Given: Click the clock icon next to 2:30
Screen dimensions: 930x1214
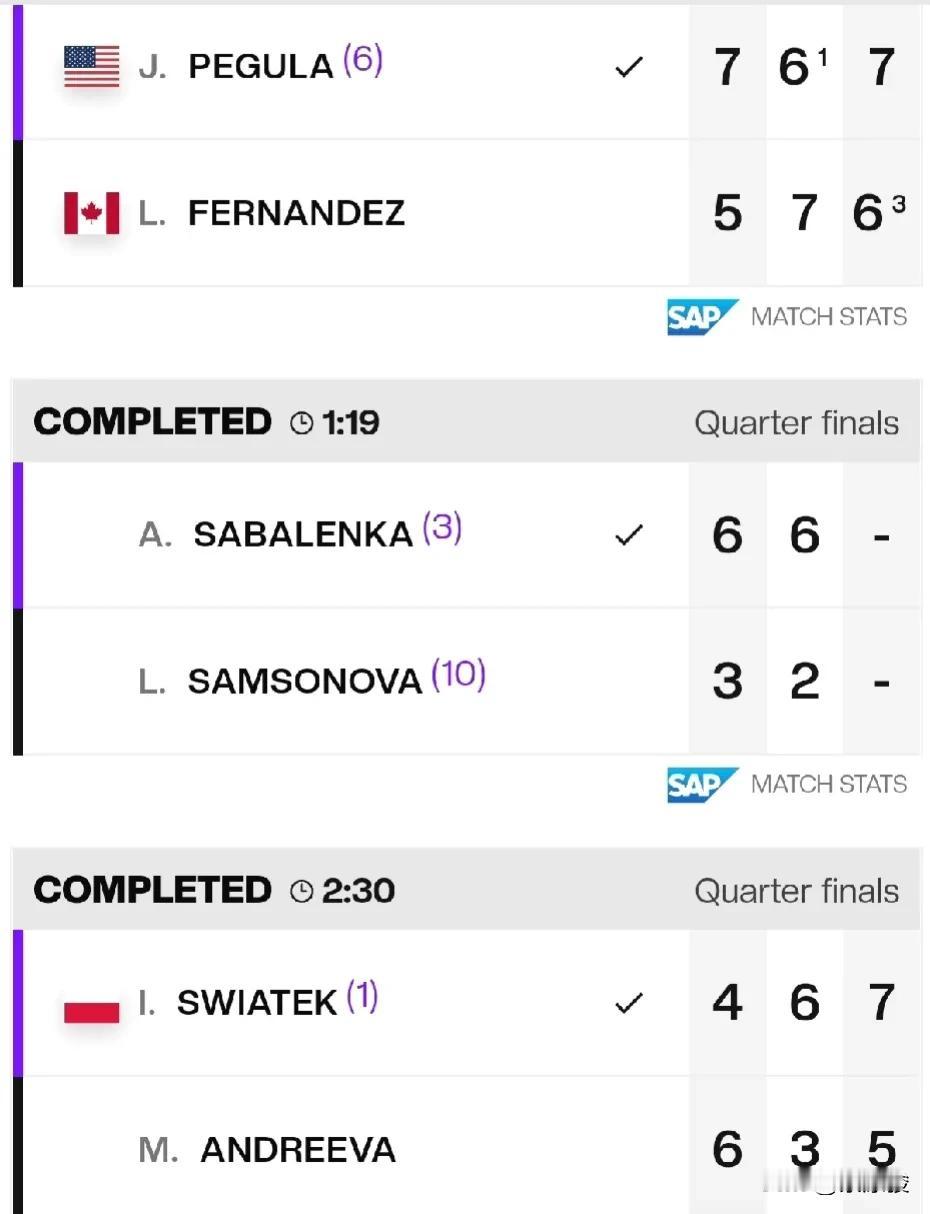Looking at the screenshot, I should [301, 891].
